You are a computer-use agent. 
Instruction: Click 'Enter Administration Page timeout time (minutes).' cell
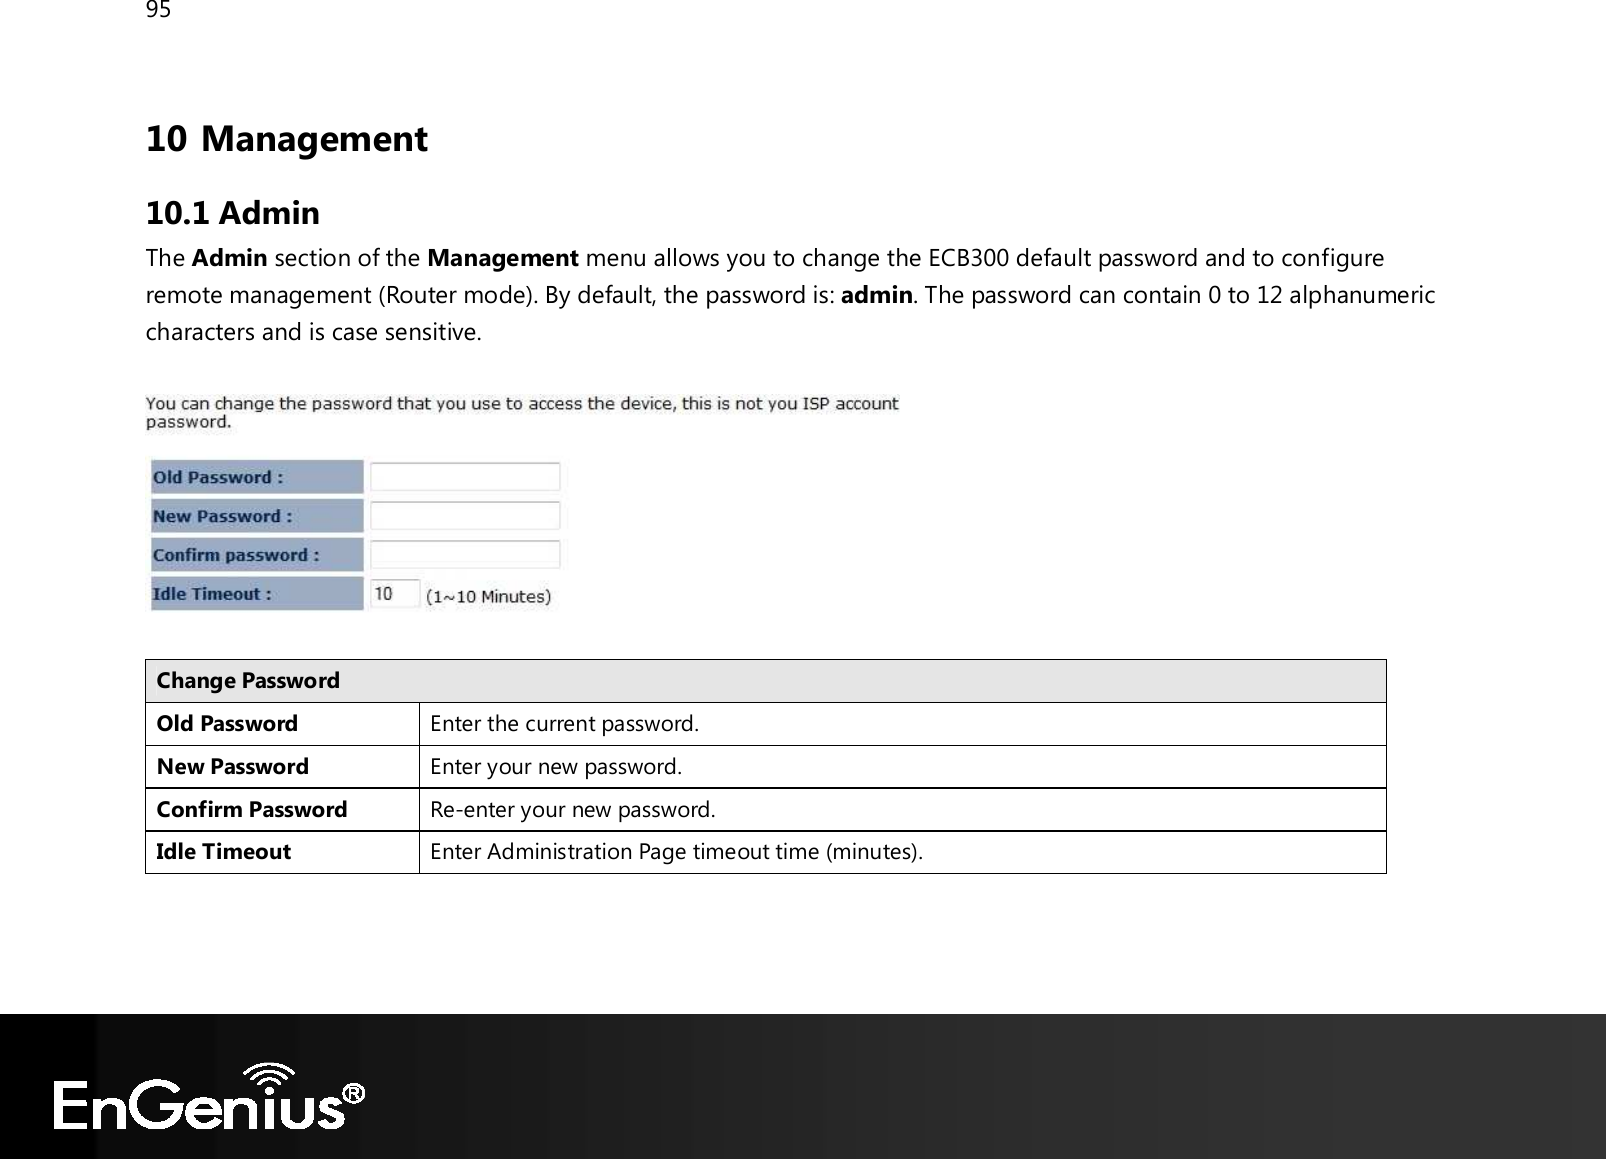click(x=903, y=852)
